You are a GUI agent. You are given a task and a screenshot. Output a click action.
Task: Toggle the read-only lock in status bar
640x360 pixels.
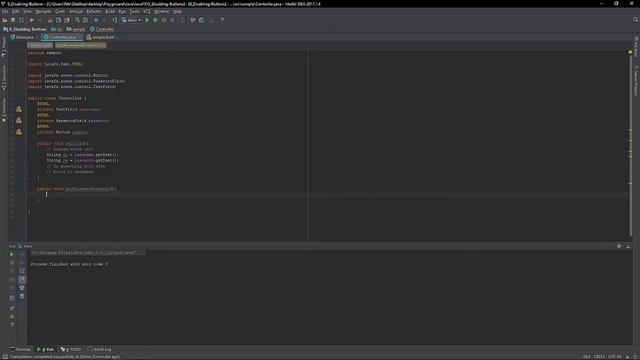click(627, 357)
